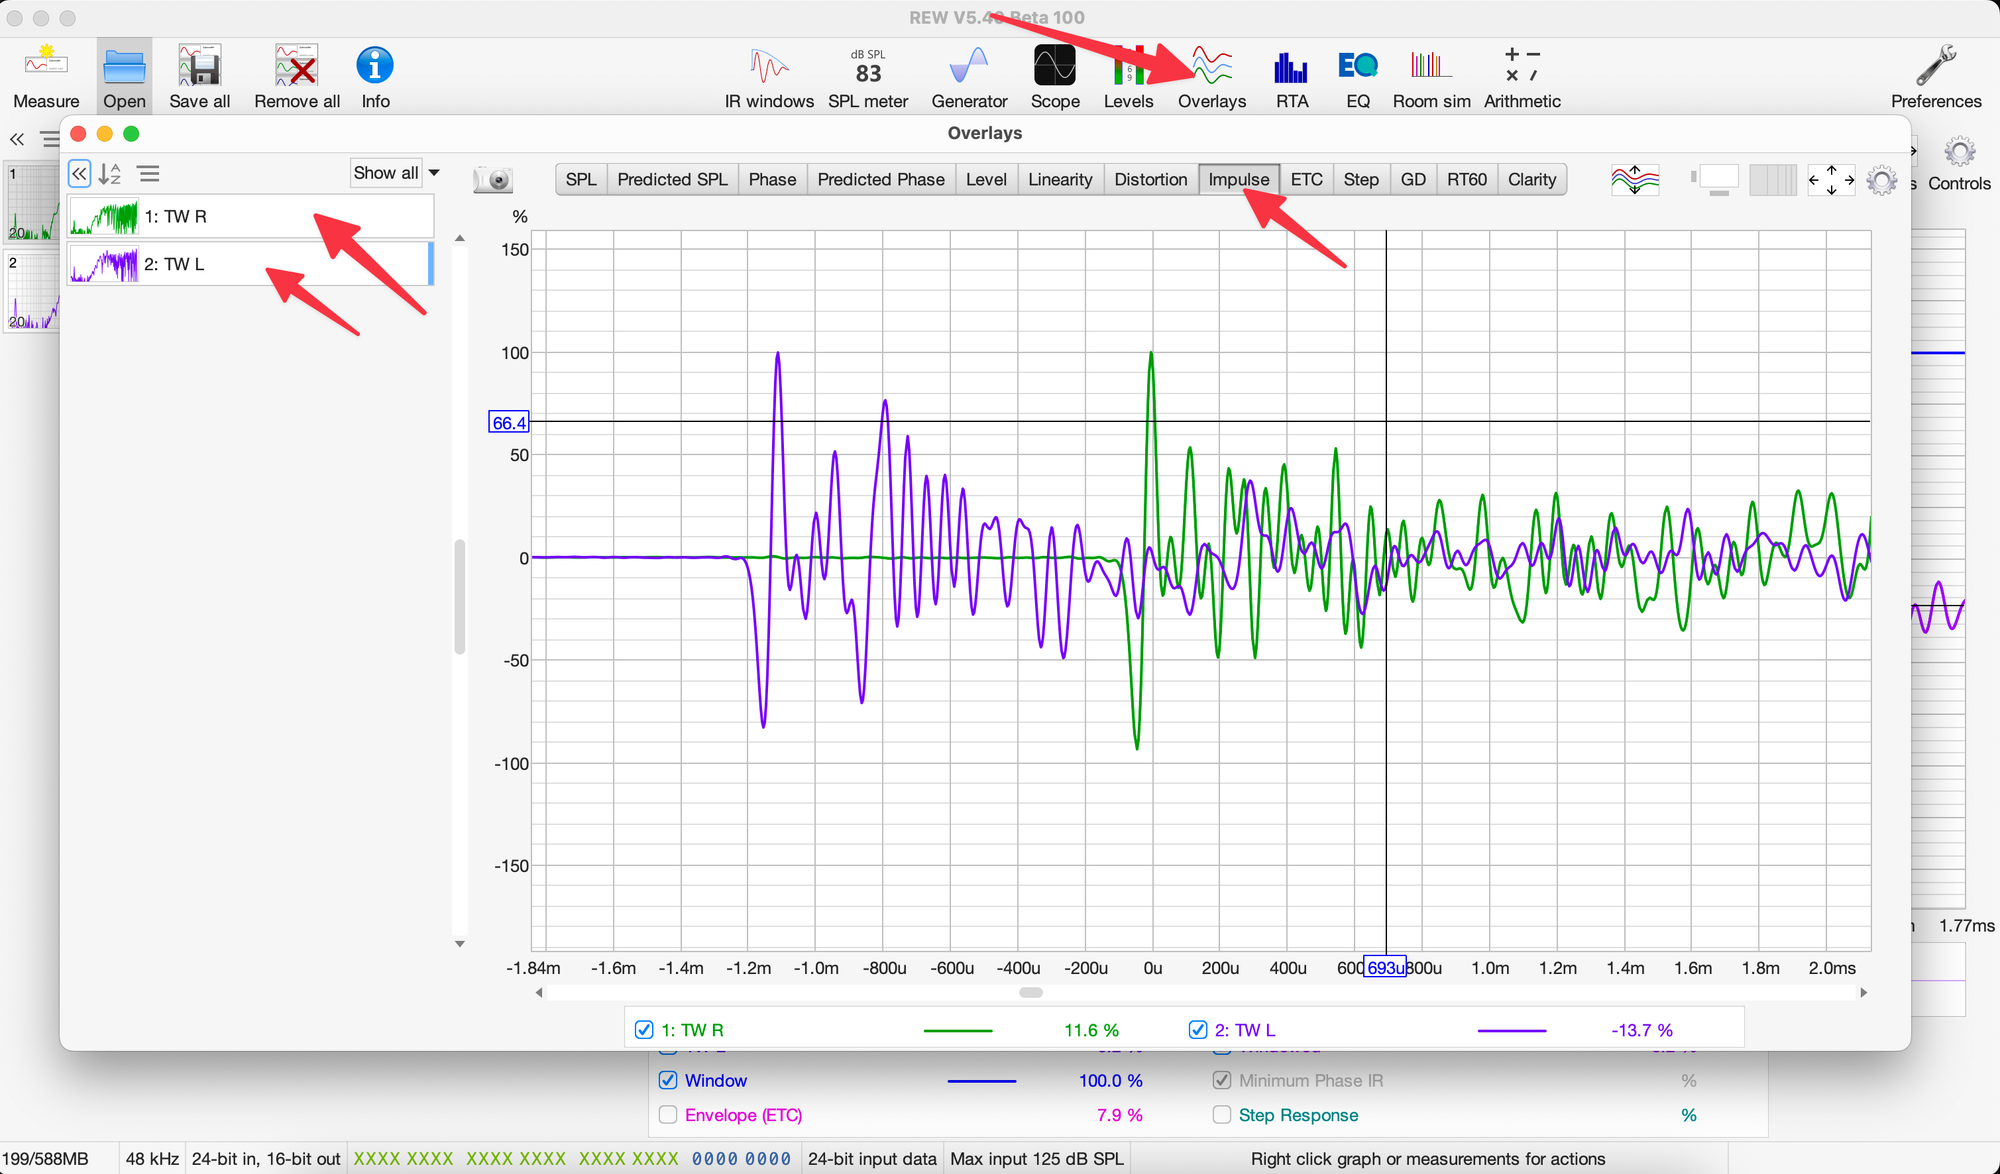Launch the signal Generator

point(968,76)
